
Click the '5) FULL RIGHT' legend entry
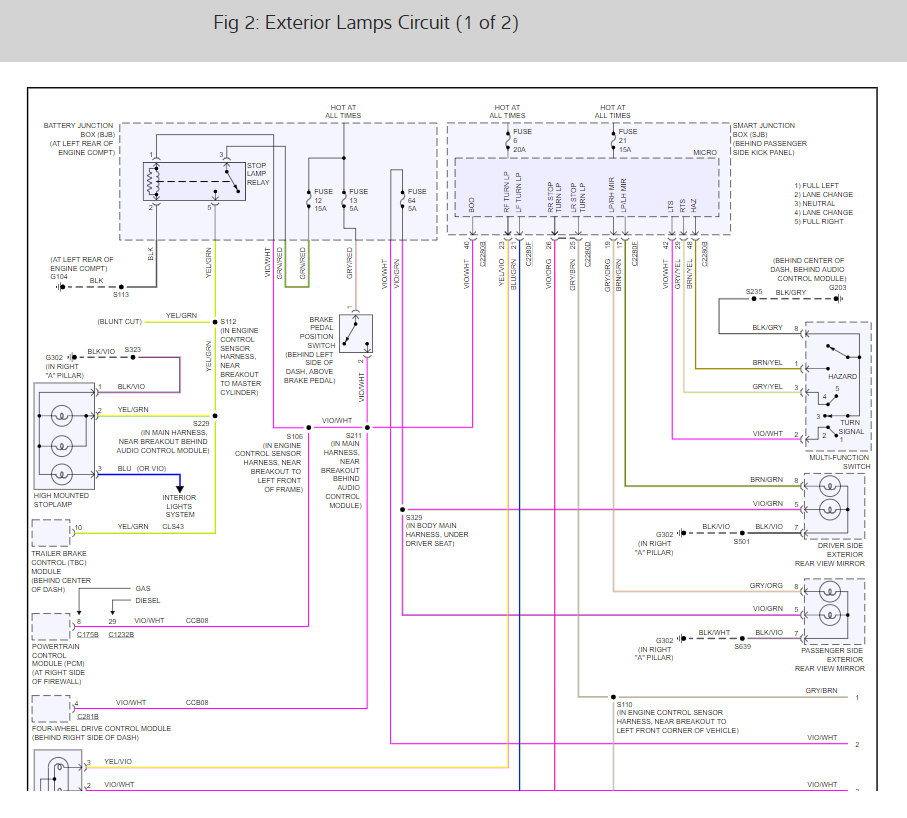point(818,222)
